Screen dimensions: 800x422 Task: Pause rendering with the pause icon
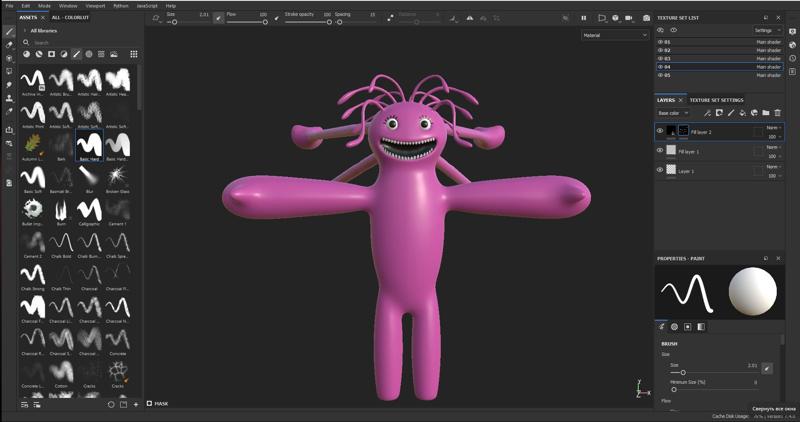click(x=584, y=18)
